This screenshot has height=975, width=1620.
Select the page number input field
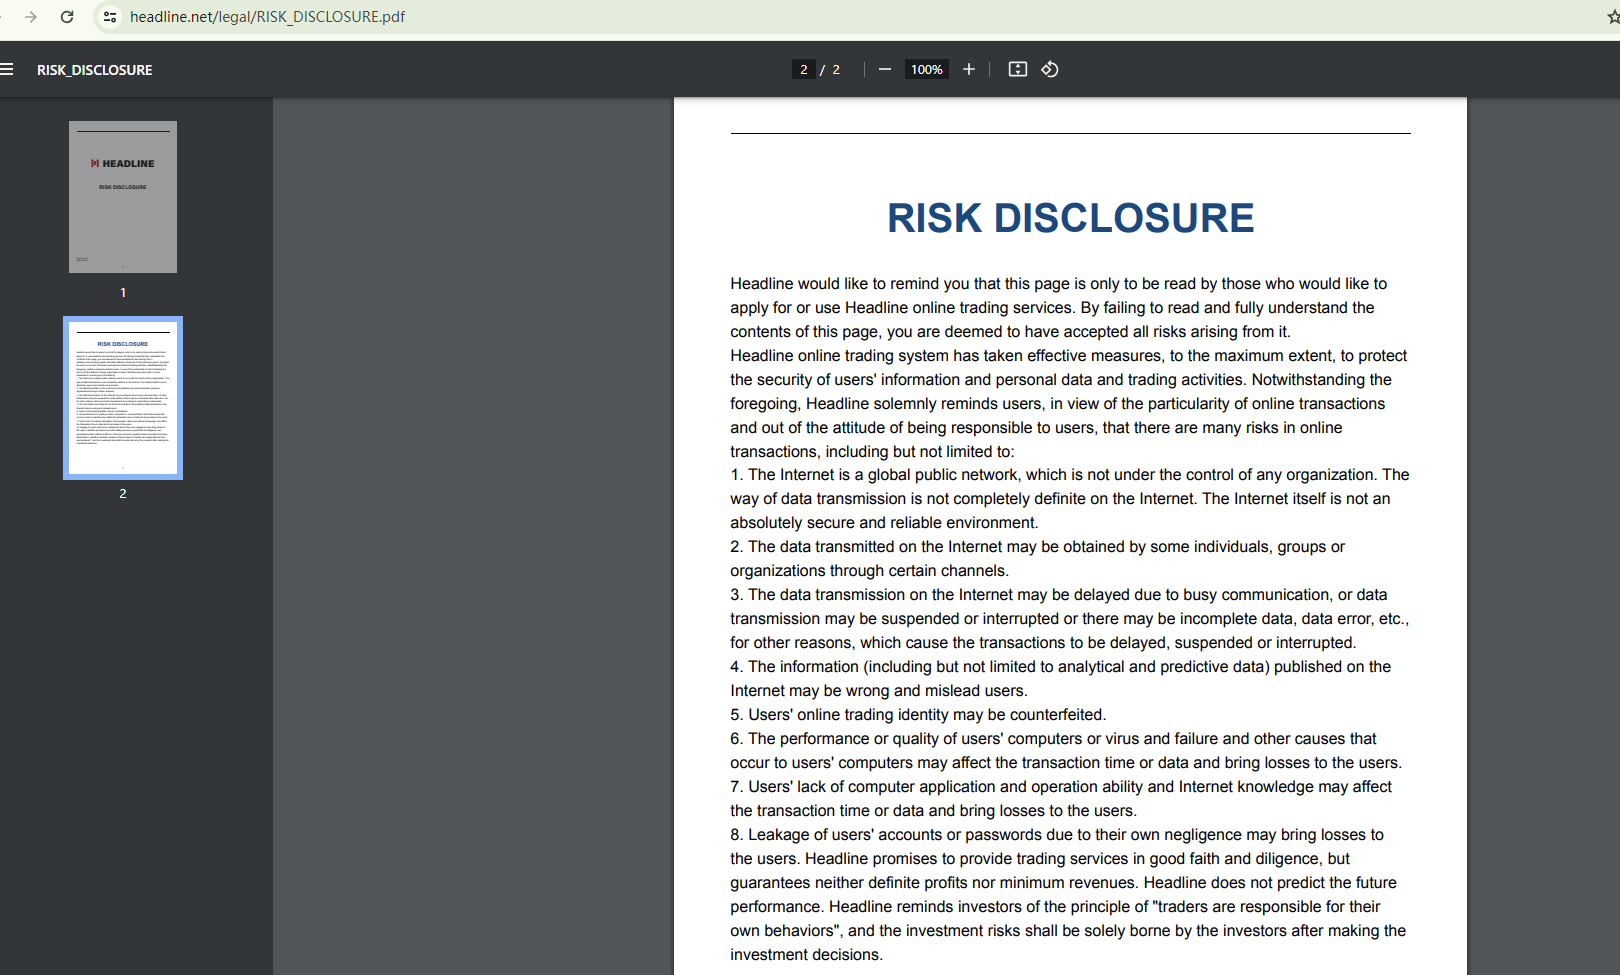tap(804, 69)
